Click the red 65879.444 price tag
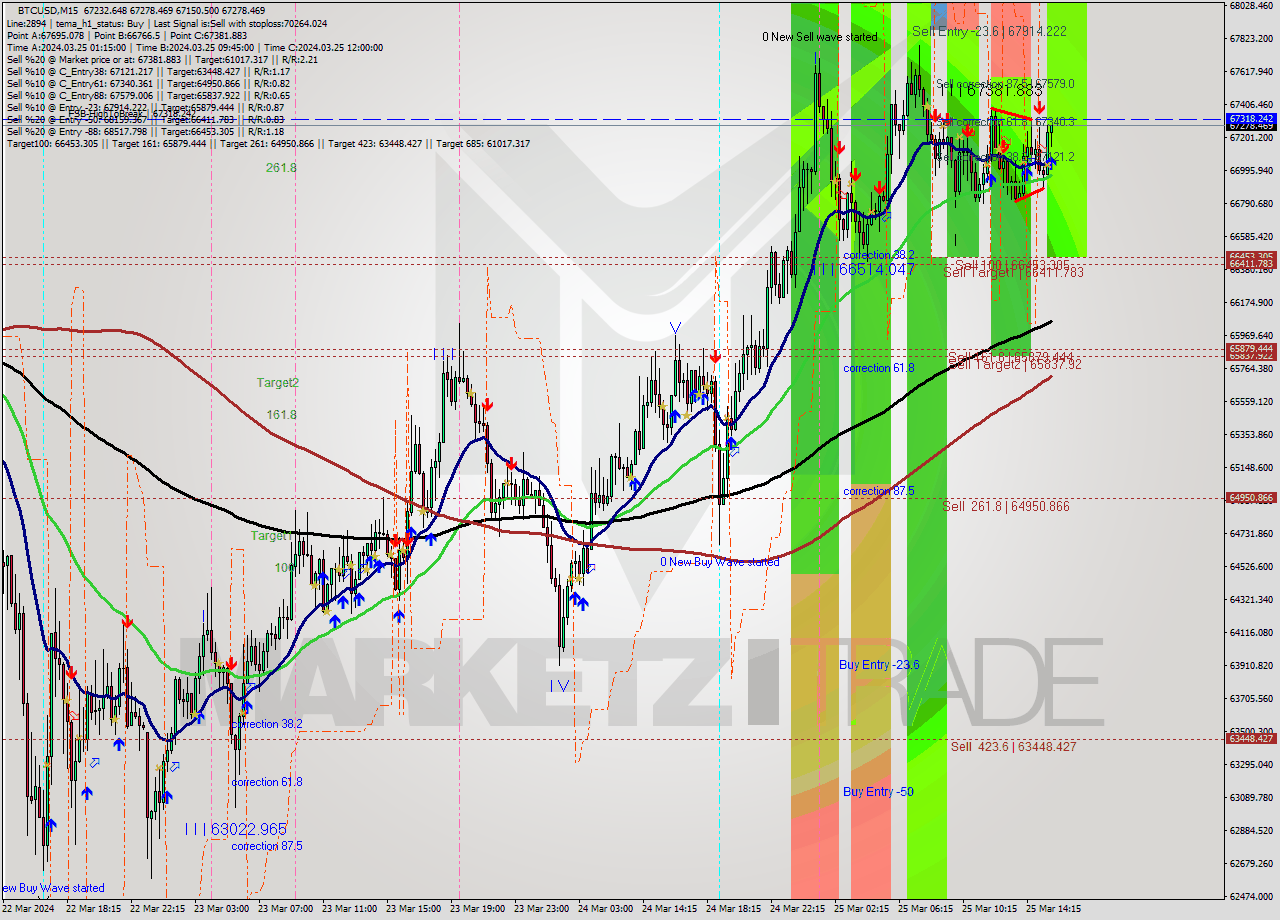 point(1251,349)
